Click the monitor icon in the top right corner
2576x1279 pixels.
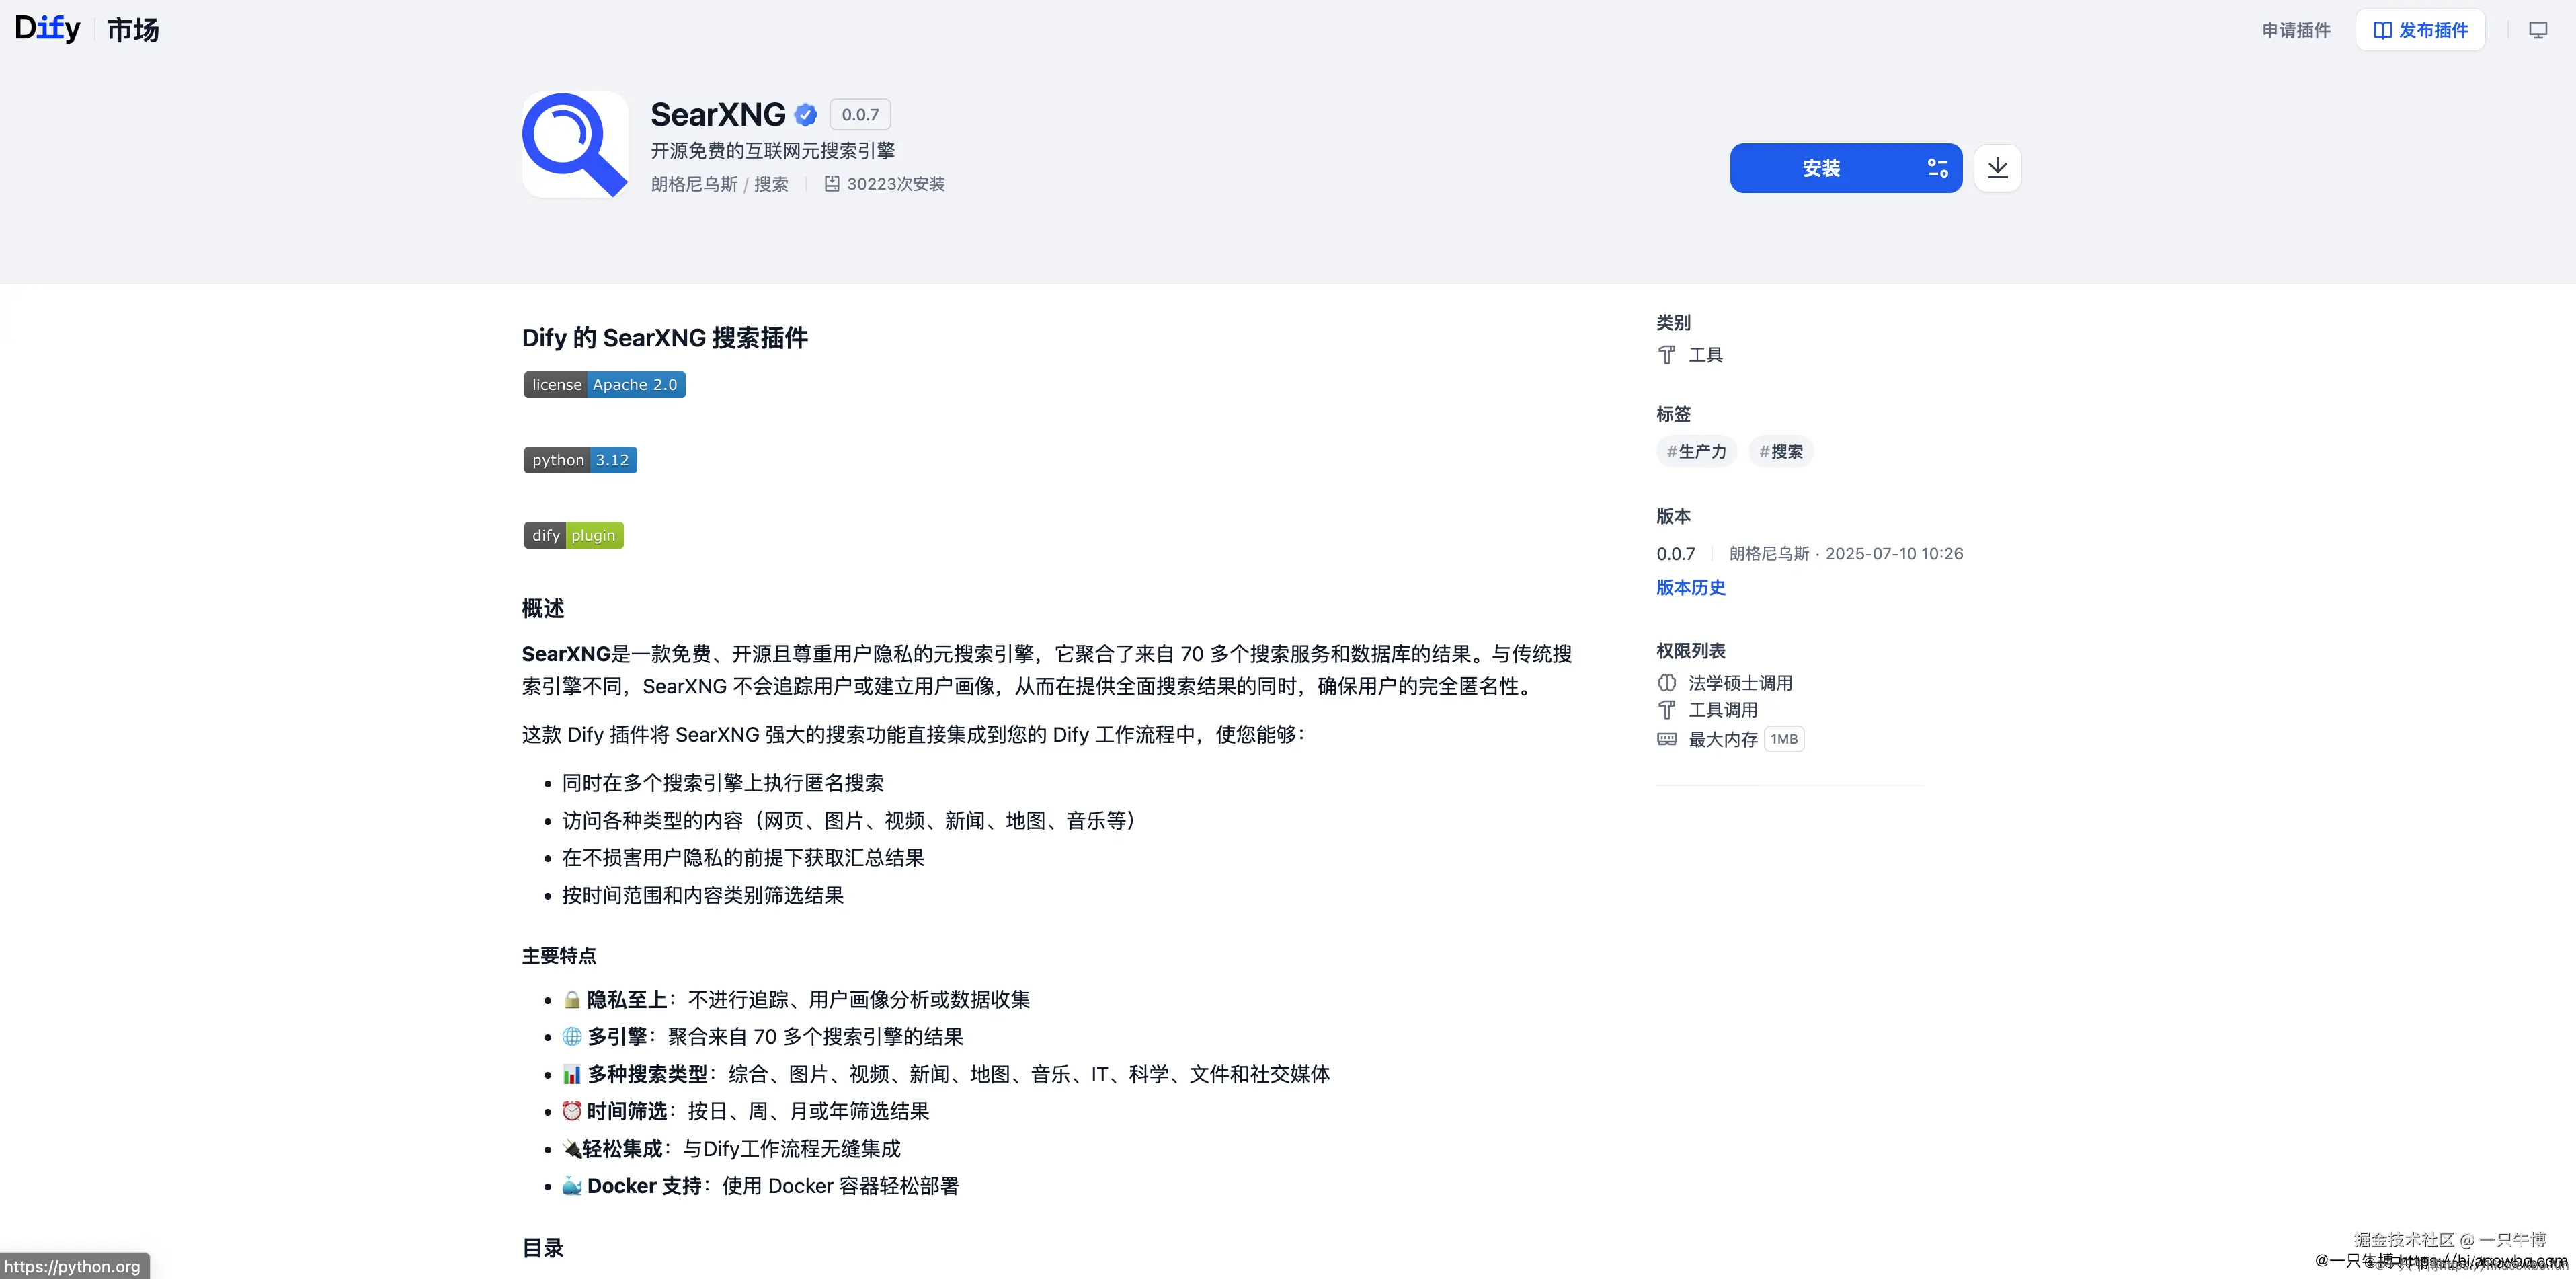coord(2538,29)
